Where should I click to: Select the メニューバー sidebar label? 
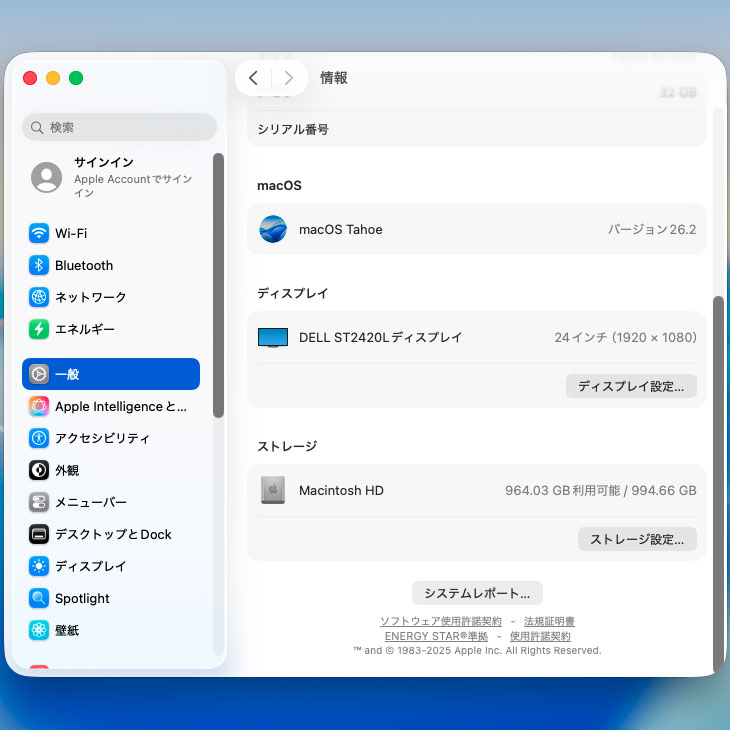coord(91,502)
